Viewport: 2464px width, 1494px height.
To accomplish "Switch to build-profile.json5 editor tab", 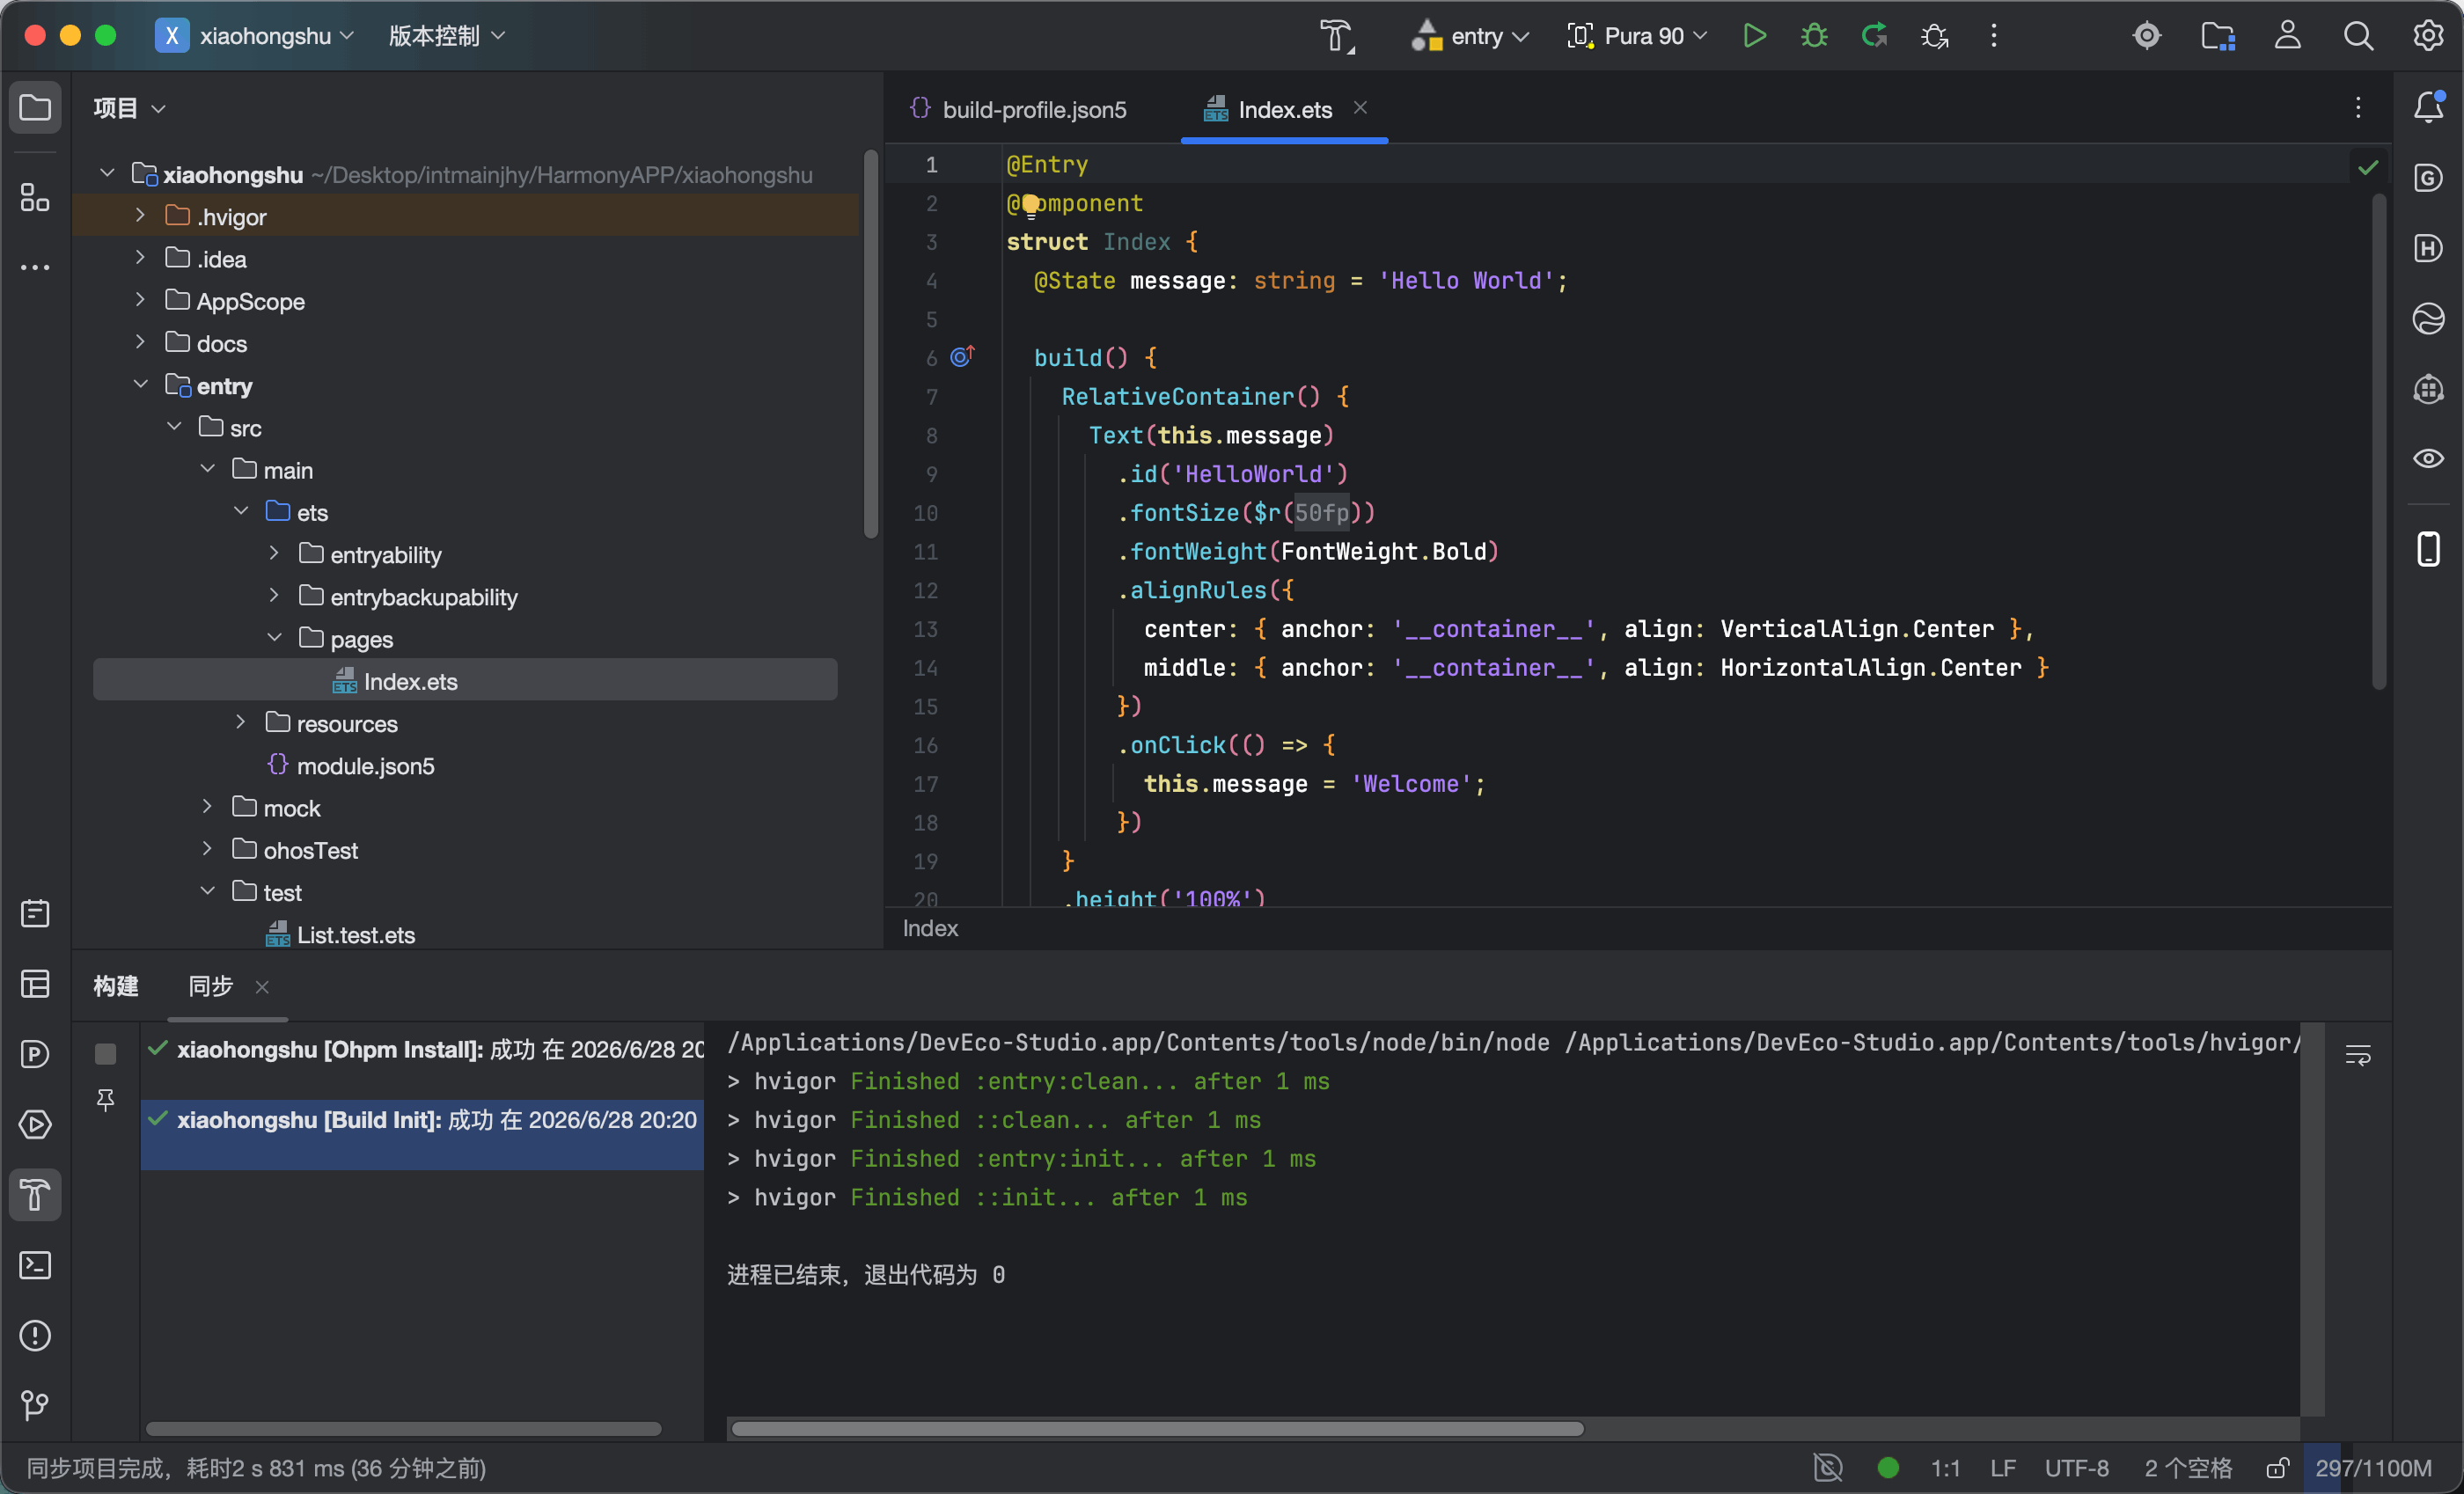I will click(1019, 109).
